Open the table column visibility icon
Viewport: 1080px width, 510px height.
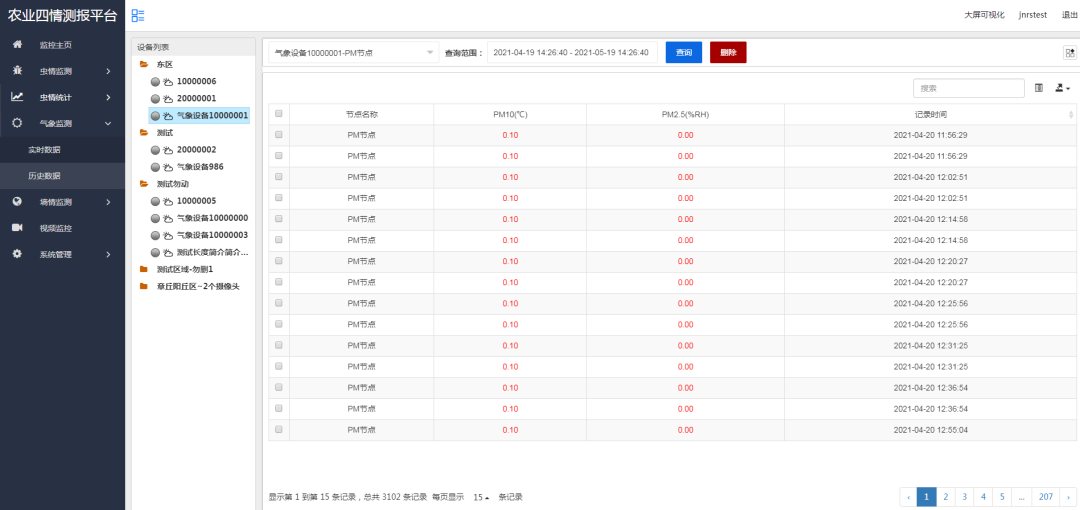1038,89
